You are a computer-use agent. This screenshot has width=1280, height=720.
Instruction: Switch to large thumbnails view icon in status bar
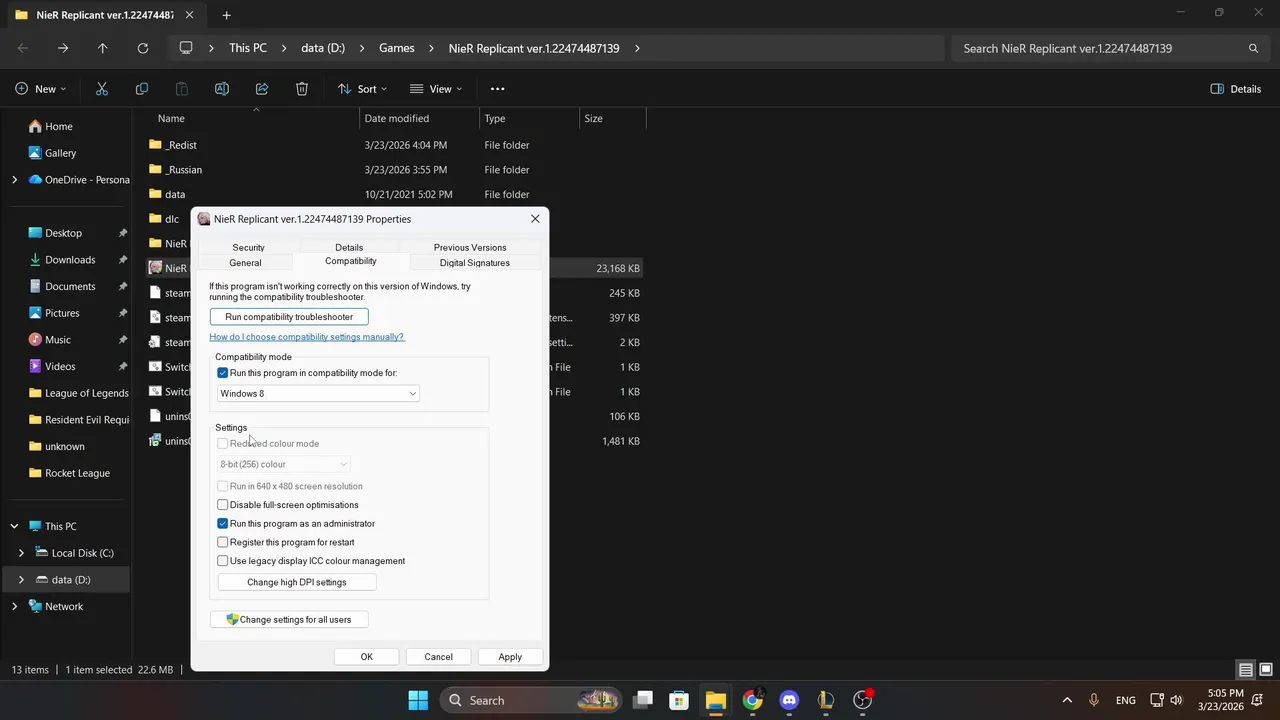[x=1266, y=670]
